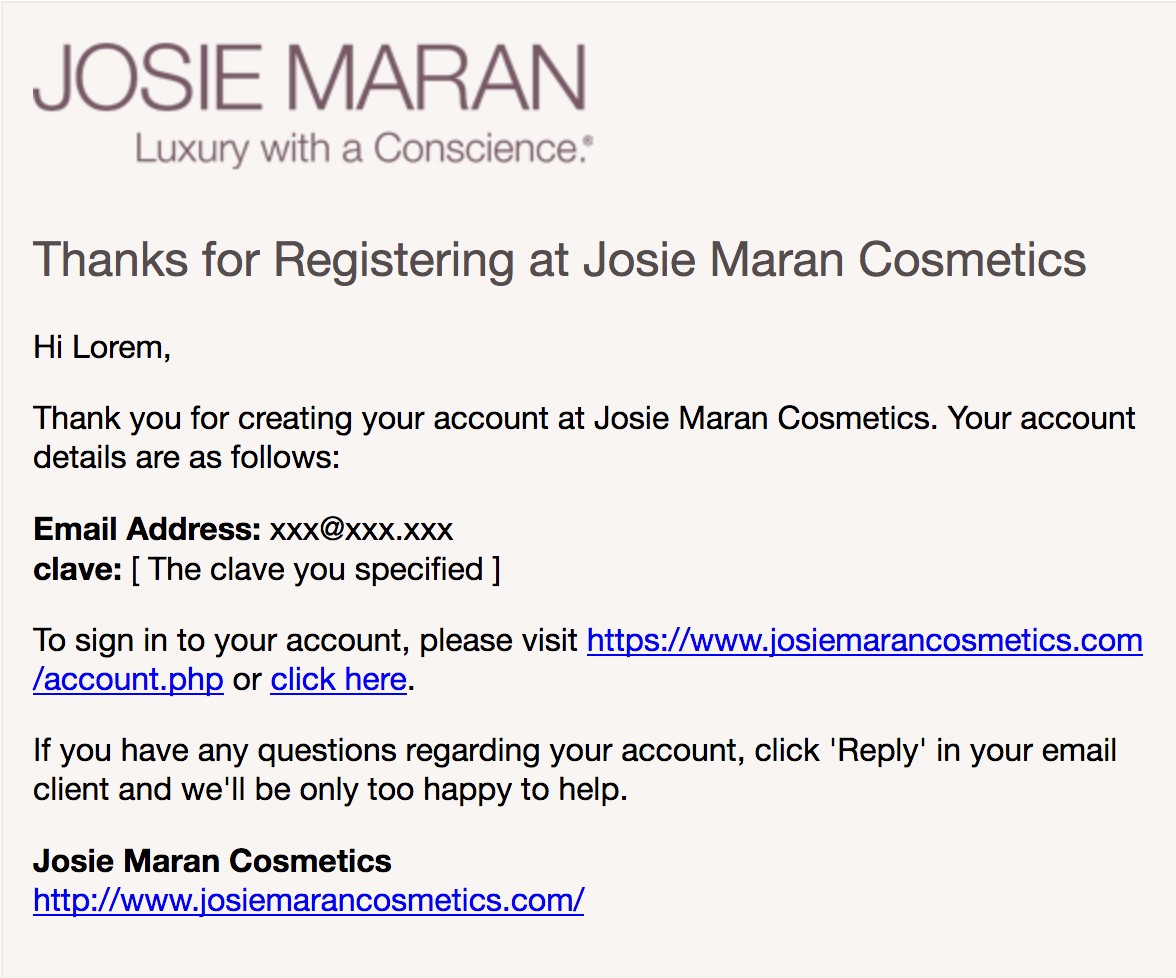Click the 'details are as follows:' text
Image resolution: width=1176 pixels, height=978 pixels.
click(x=187, y=457)
